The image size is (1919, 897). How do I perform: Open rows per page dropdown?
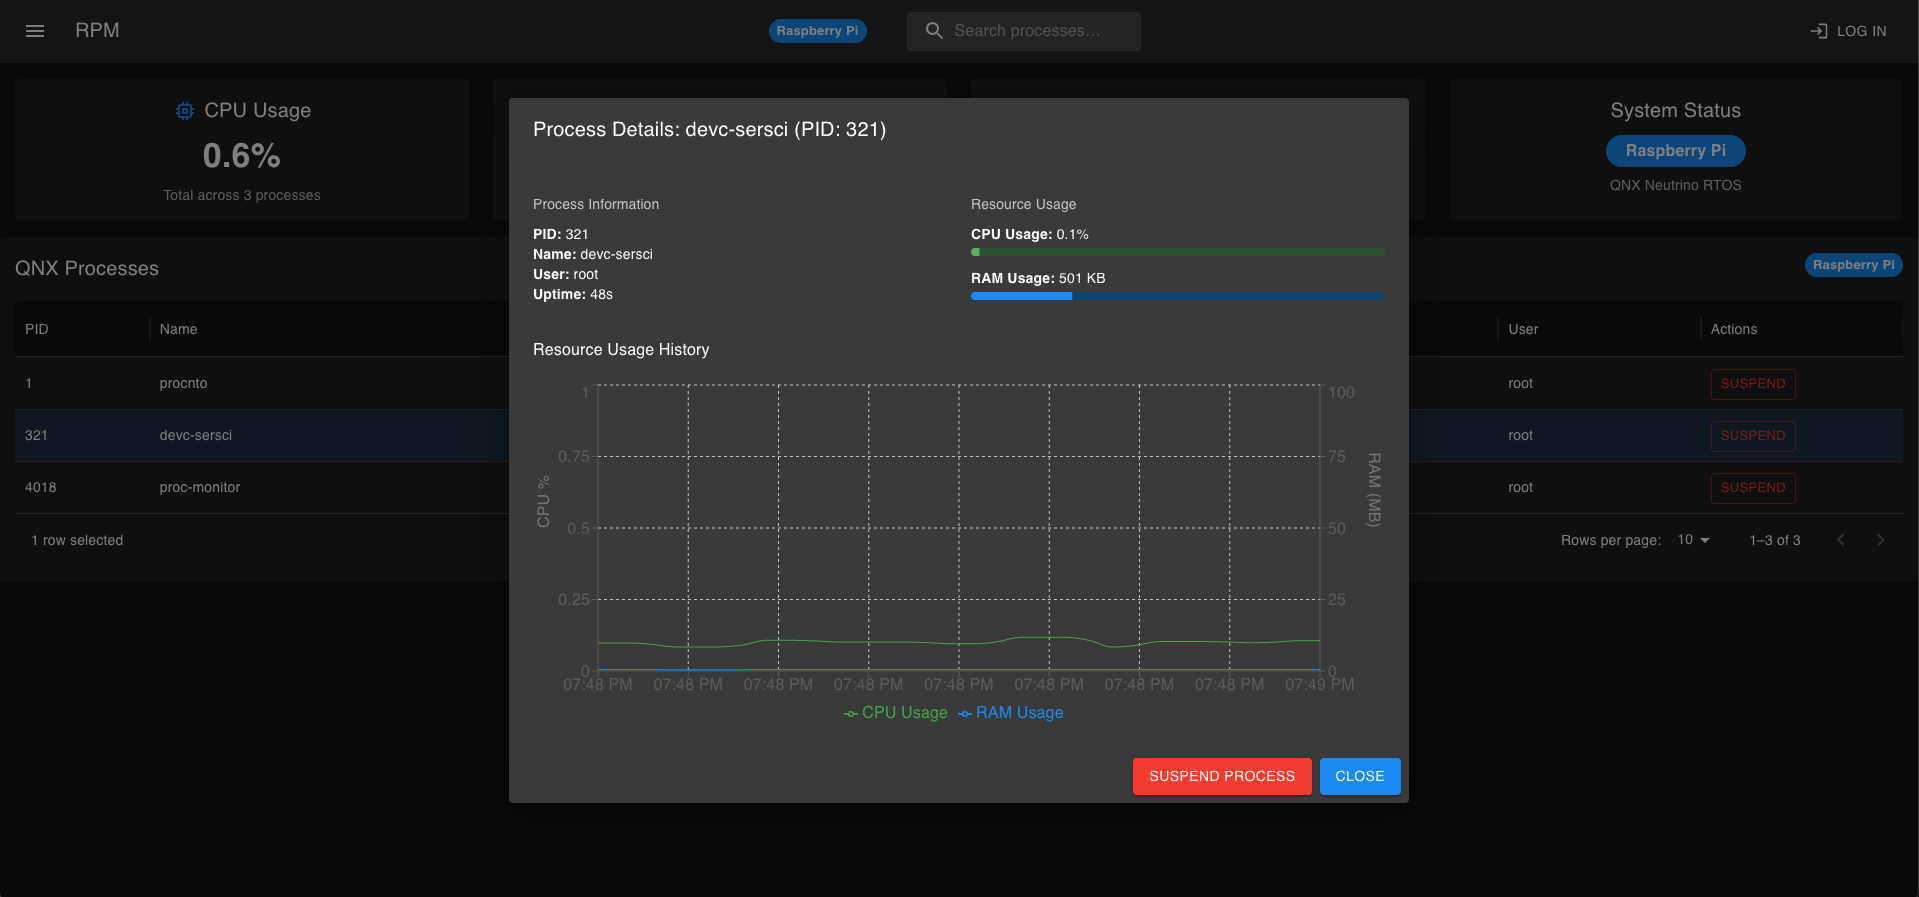coord(1693,540)
